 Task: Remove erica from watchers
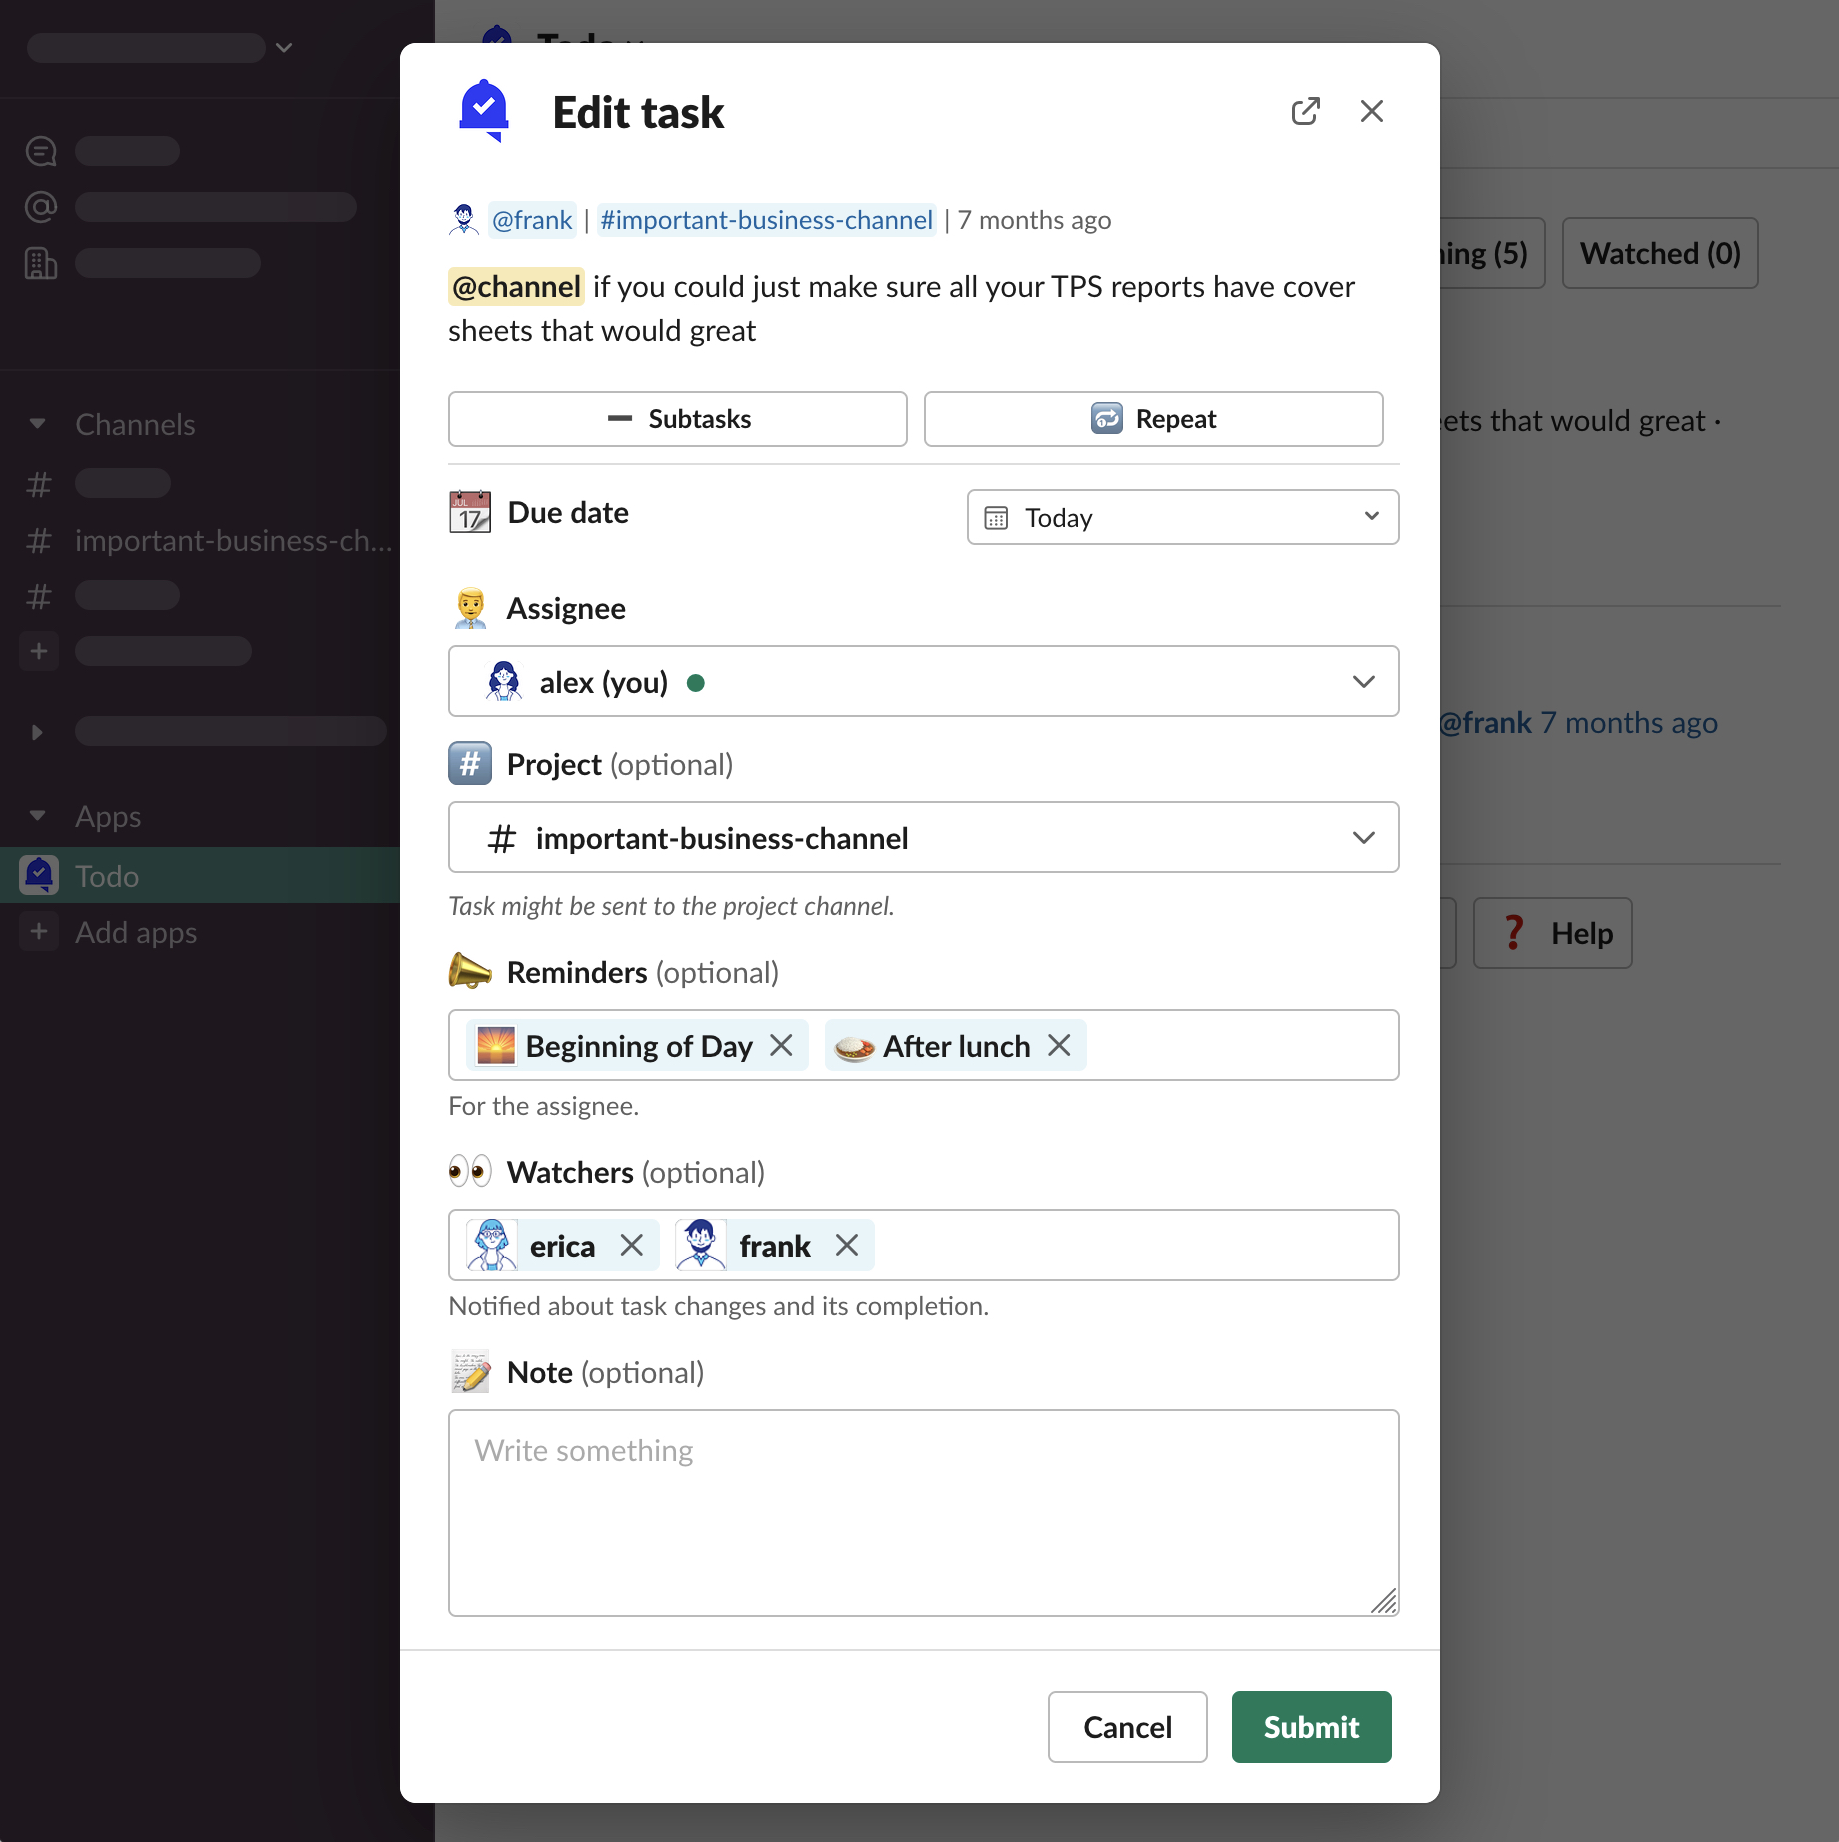pos(631,1245)
